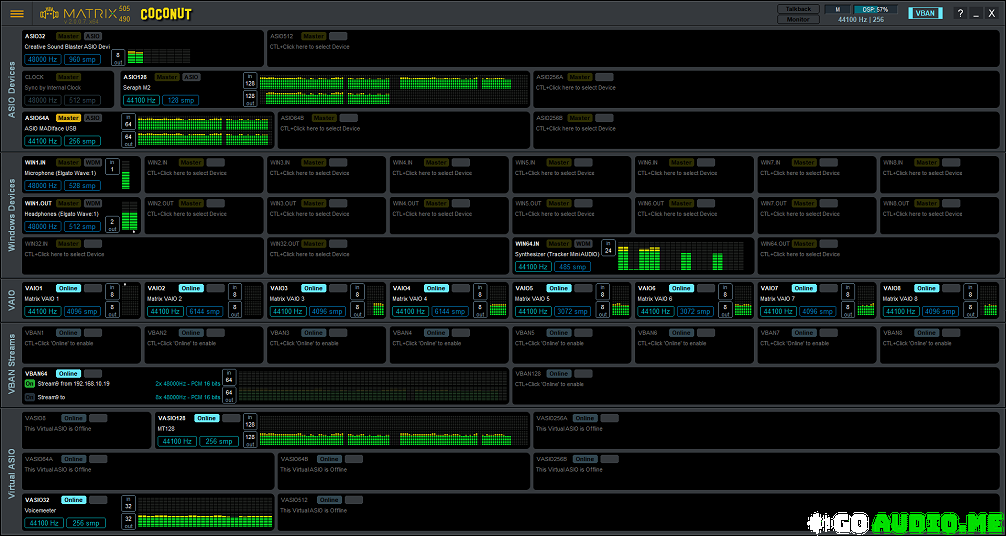This screenshot has height=536, width=1006.
Task: Toggle Online for VASIO128
Action: [207, 418]
